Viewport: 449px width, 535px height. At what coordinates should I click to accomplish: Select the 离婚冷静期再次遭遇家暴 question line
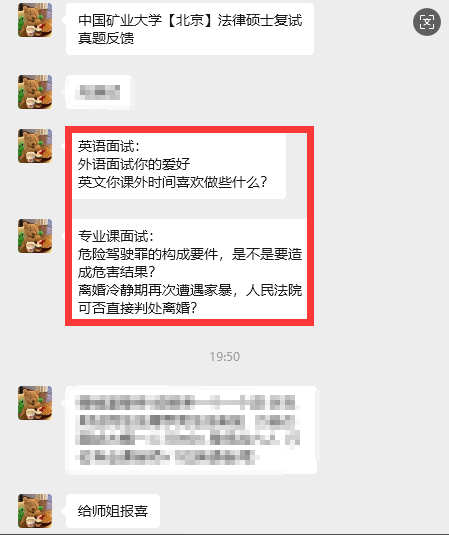click(x=190, y=290)
